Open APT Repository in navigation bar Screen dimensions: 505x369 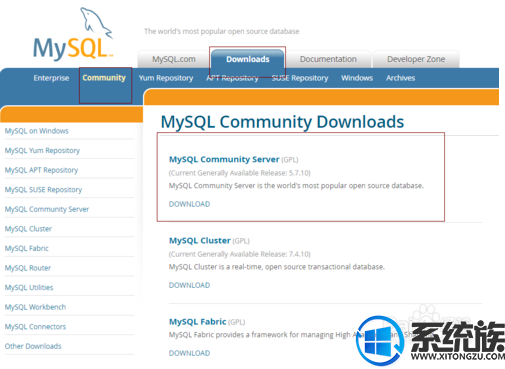coord(232,78)
